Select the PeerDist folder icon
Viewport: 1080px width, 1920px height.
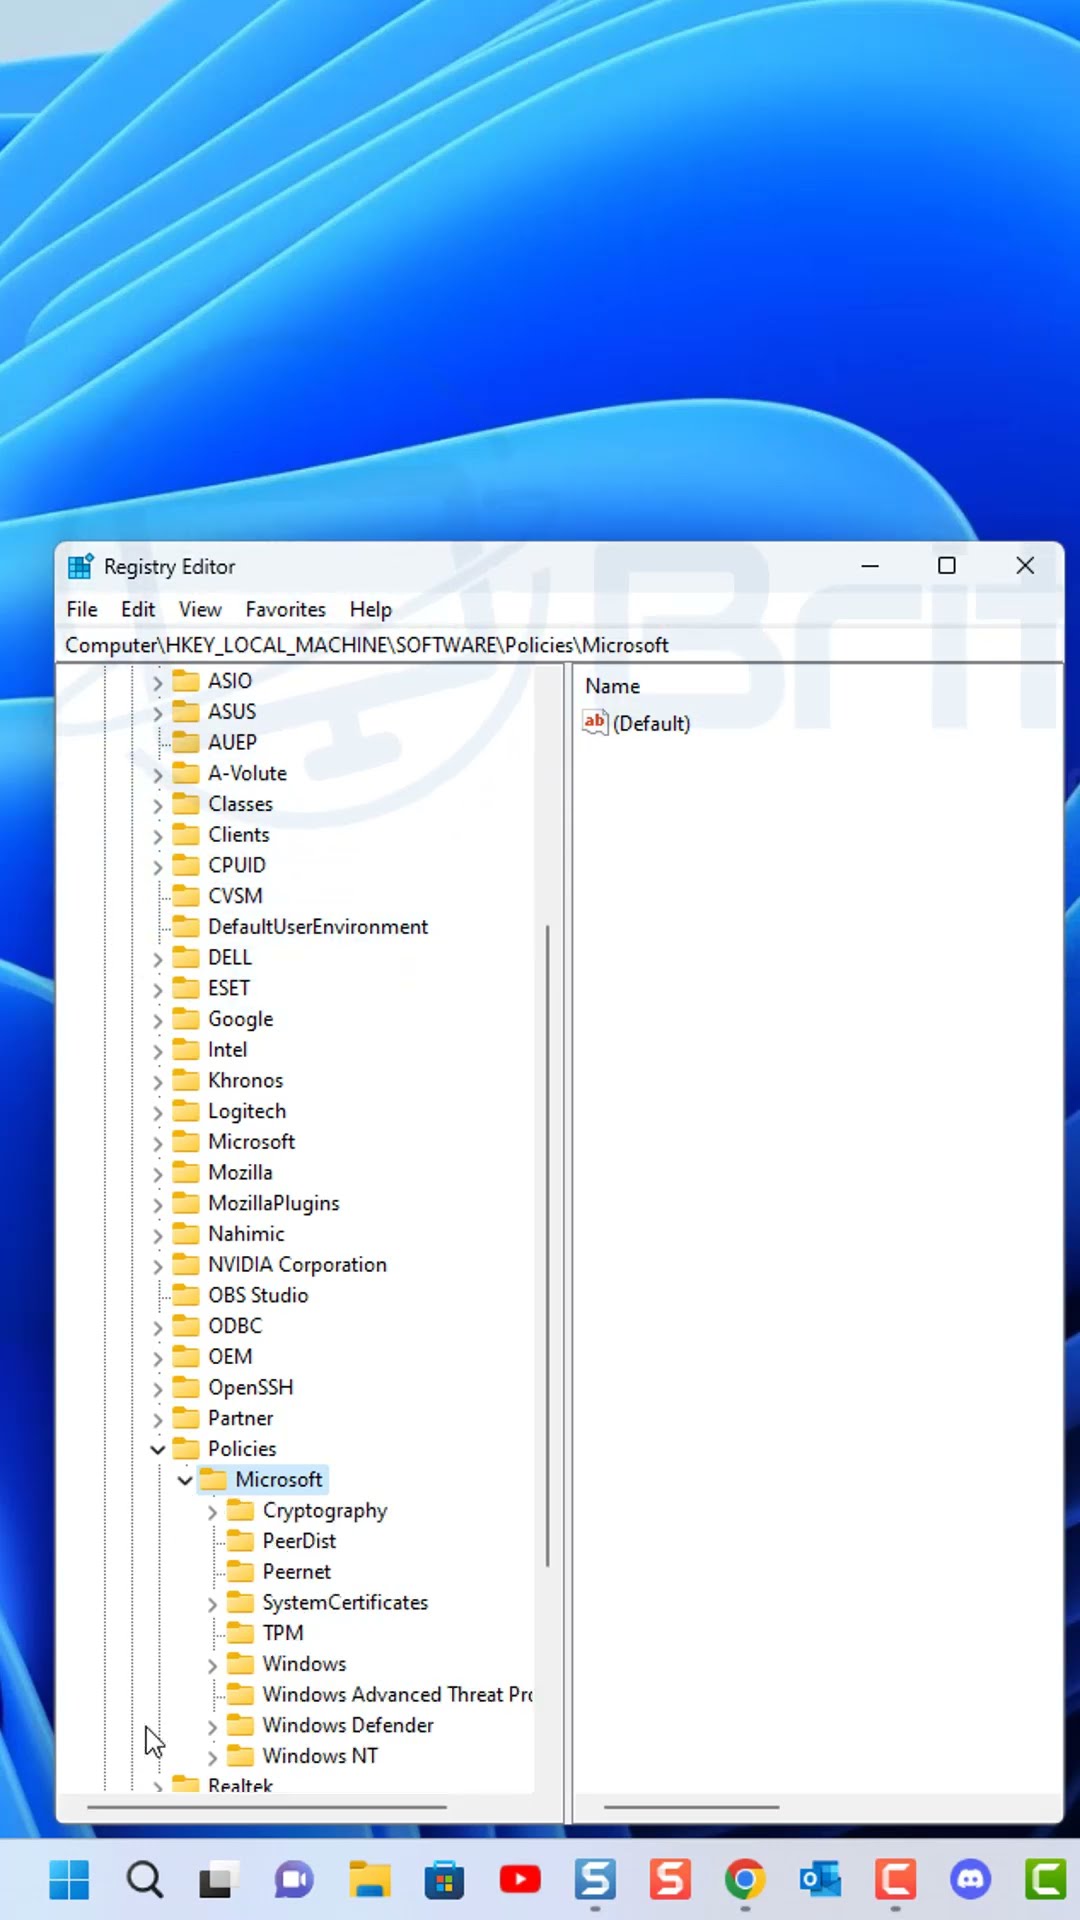tap(240, 1541)
